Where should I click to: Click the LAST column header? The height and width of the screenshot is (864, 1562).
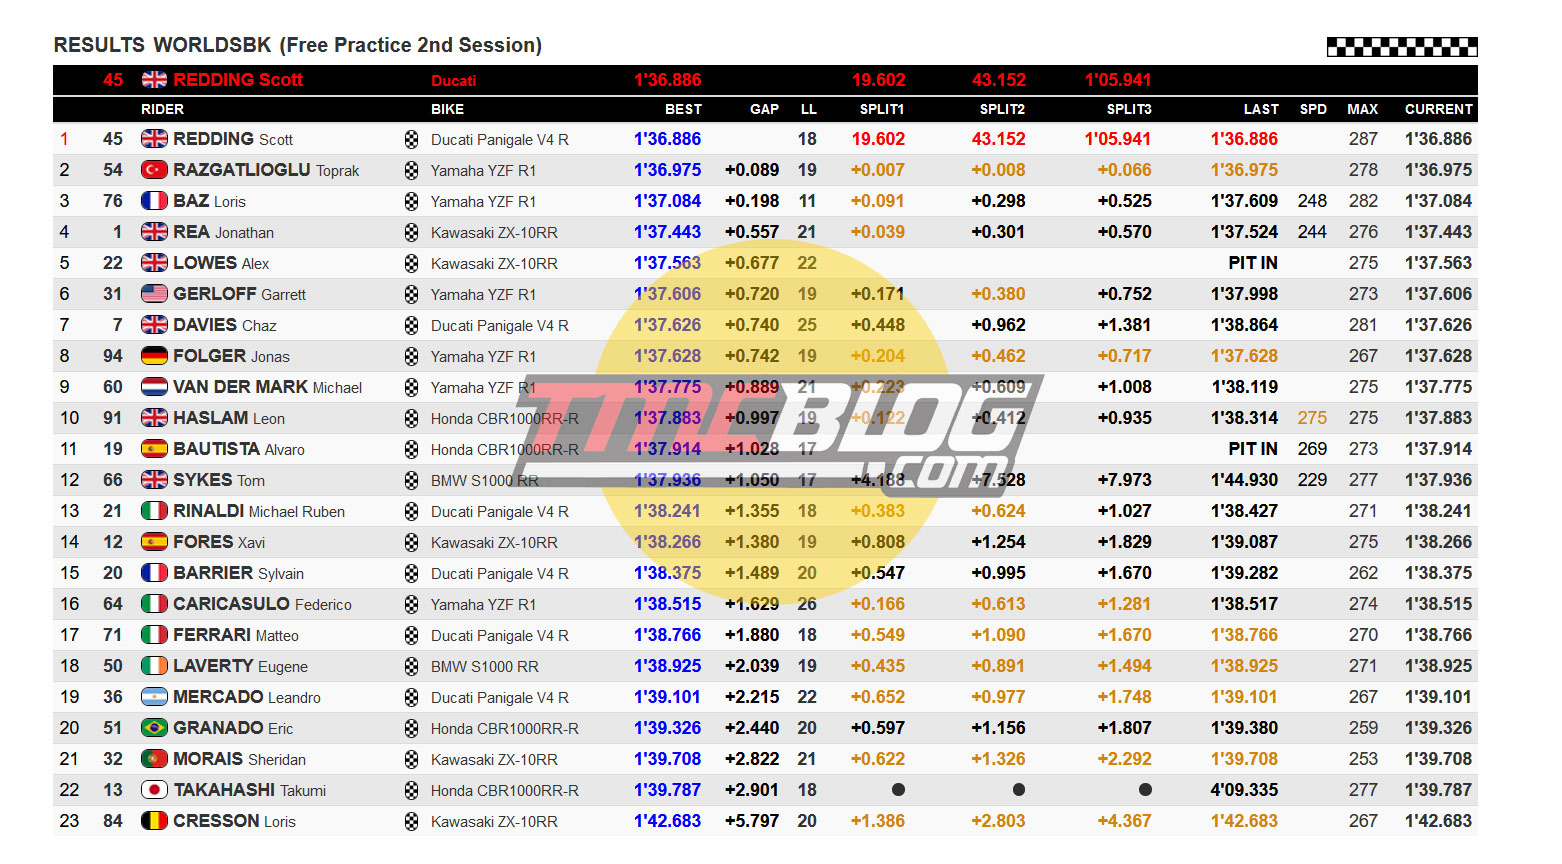(x=1261, y=109)
